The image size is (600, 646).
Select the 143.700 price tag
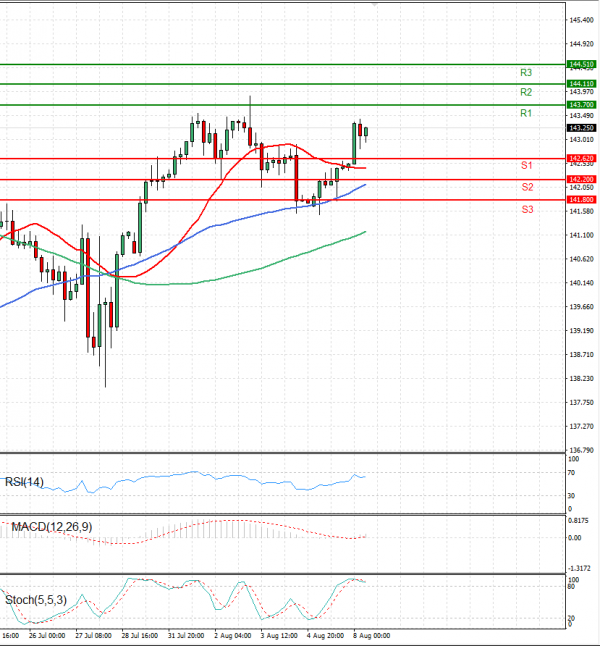click(x=581, y=105)
